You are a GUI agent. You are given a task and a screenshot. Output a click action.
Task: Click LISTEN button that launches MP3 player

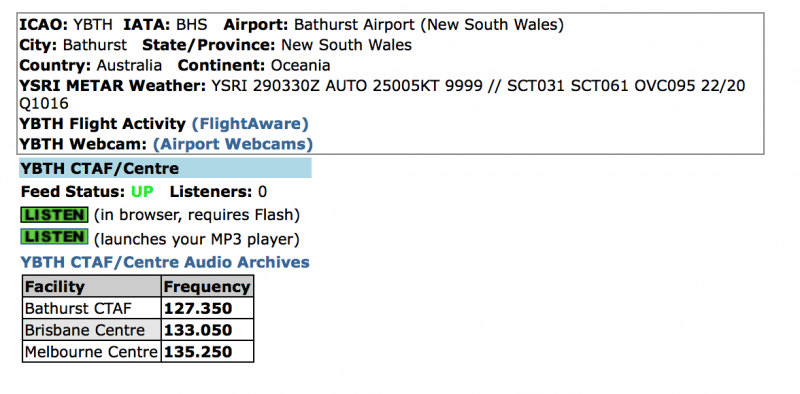tap(54, 237)
